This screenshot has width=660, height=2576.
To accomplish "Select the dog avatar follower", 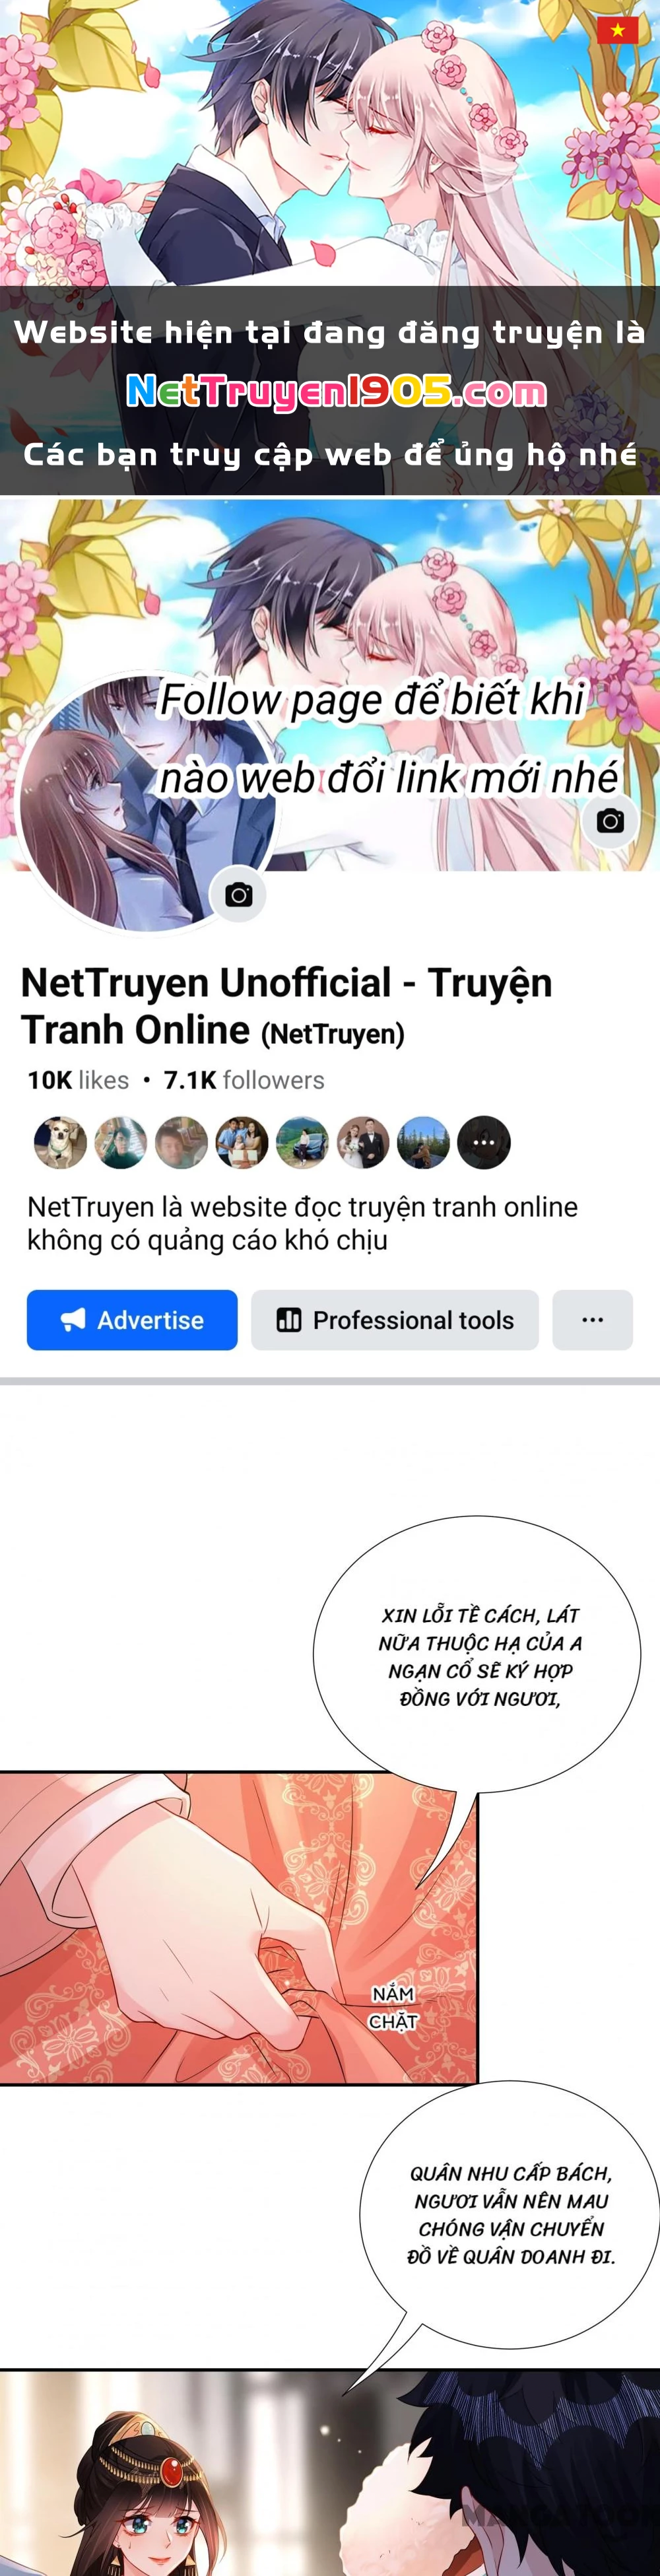I will pyautogui.click(x=60, y=1142).
